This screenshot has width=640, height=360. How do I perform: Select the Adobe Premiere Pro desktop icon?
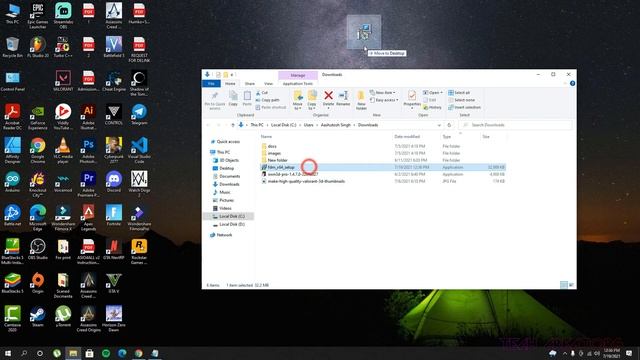click(88, 184)
